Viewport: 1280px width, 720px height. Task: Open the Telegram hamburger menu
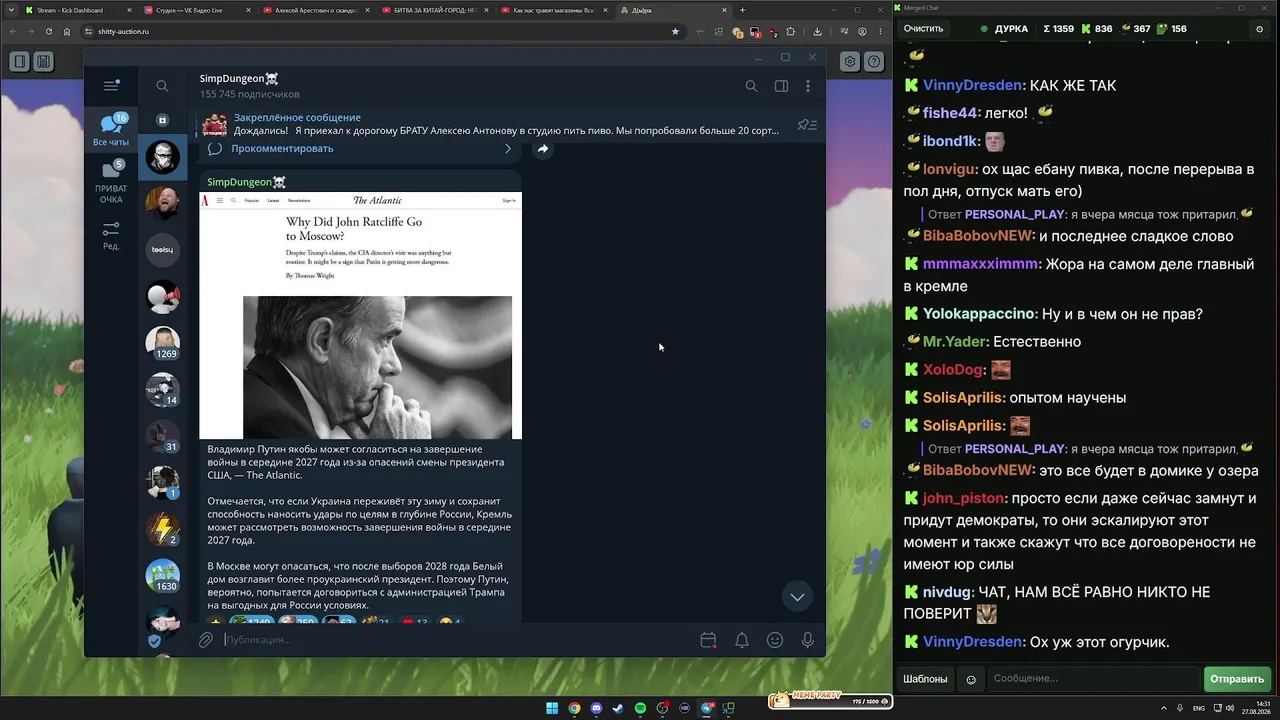(x=111, y=86)
